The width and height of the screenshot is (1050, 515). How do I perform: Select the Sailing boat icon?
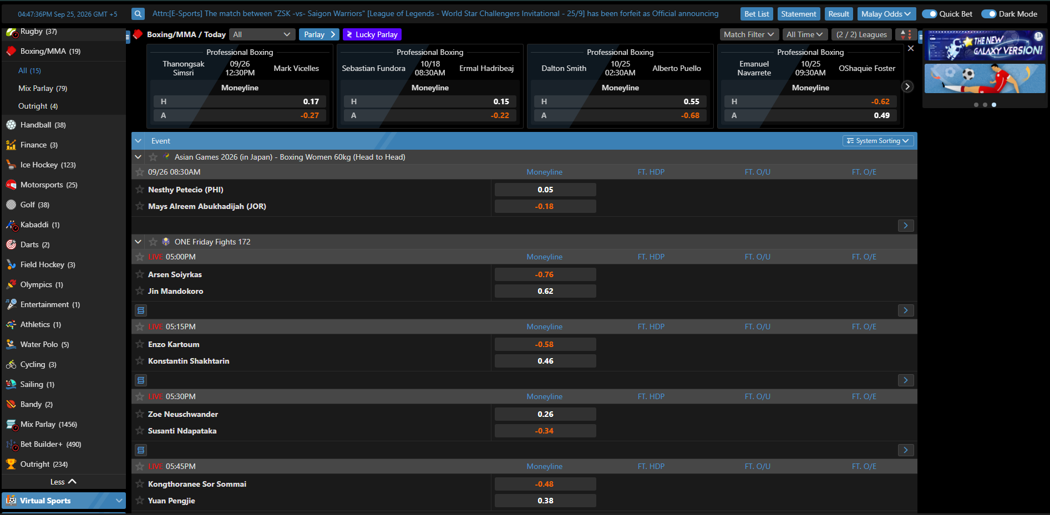pyautogui.click(x=11, y=384)
